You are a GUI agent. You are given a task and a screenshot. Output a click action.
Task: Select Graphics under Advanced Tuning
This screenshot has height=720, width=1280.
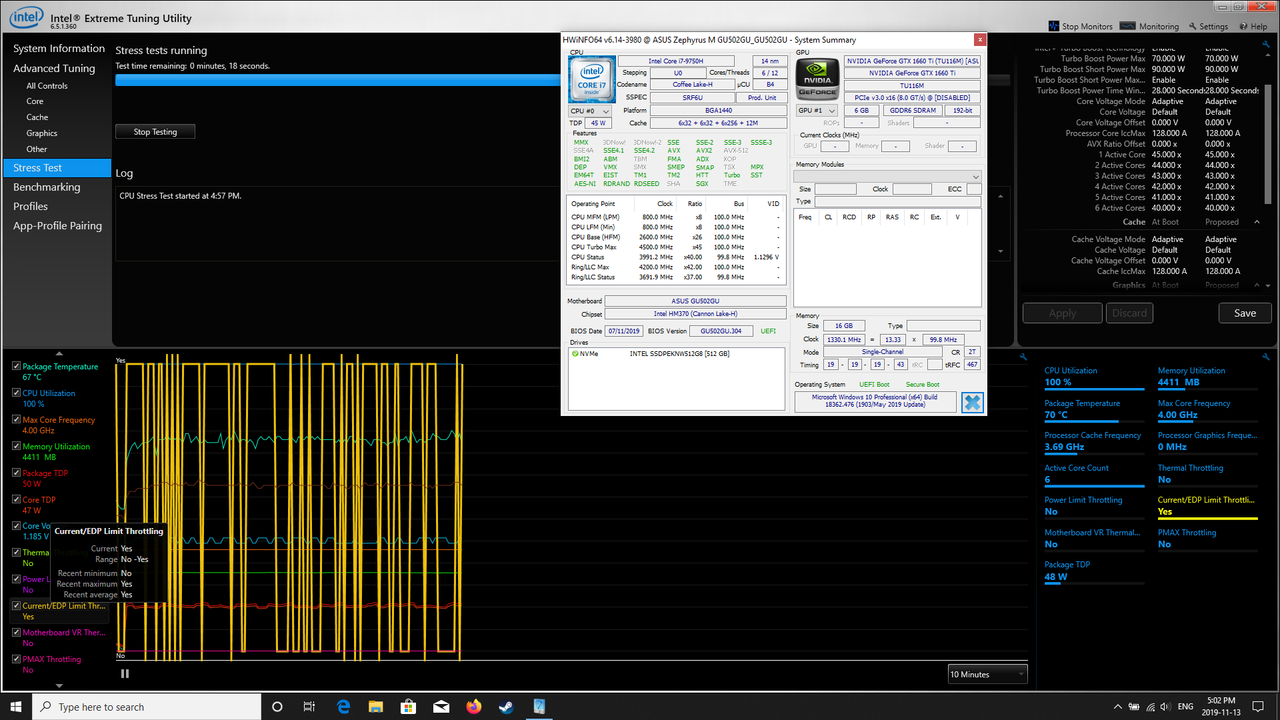pyautogui.click(x=42, y=133)
